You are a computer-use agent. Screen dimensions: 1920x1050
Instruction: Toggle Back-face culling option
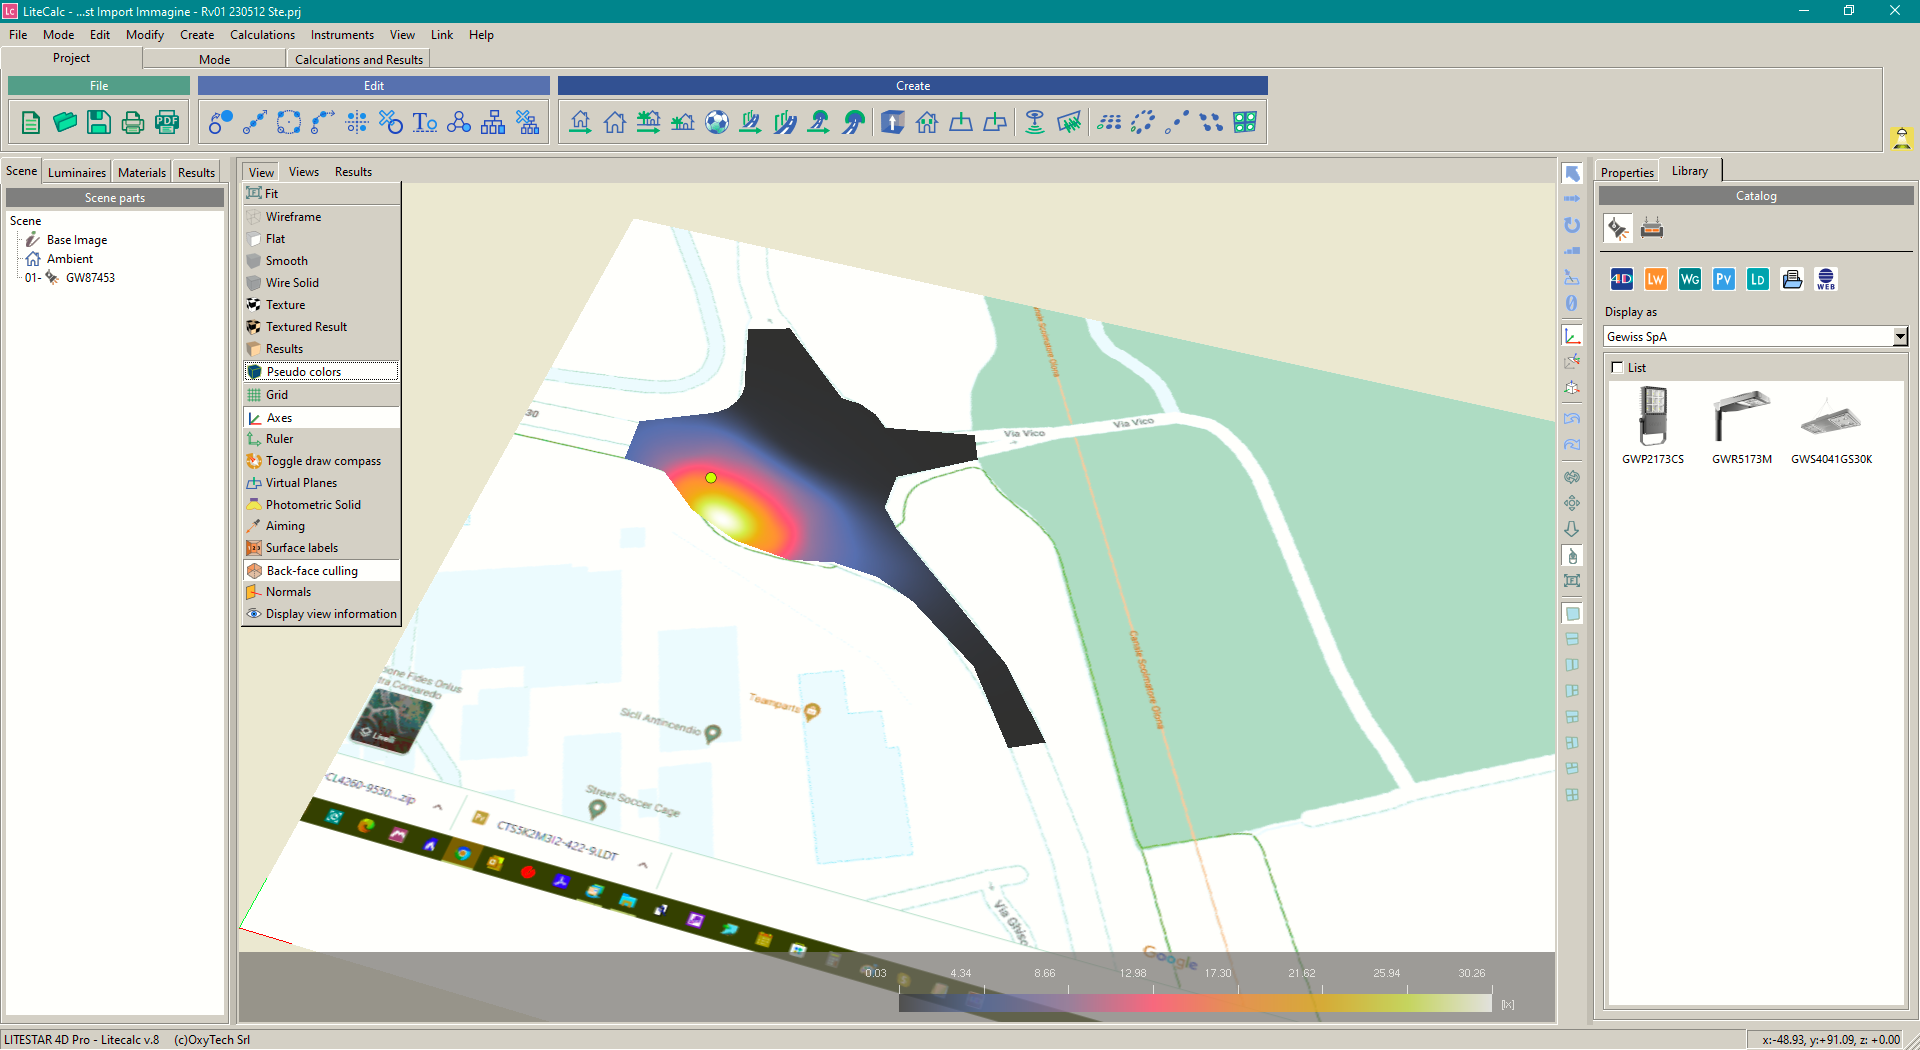click(321, 570)
